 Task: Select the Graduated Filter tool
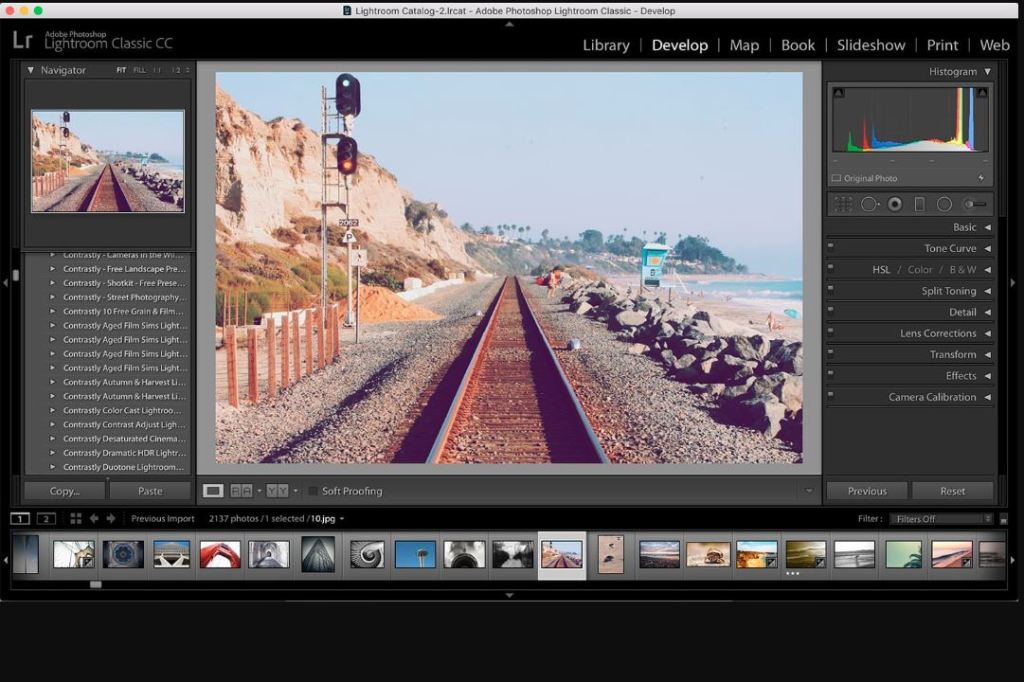coord(920,204)
